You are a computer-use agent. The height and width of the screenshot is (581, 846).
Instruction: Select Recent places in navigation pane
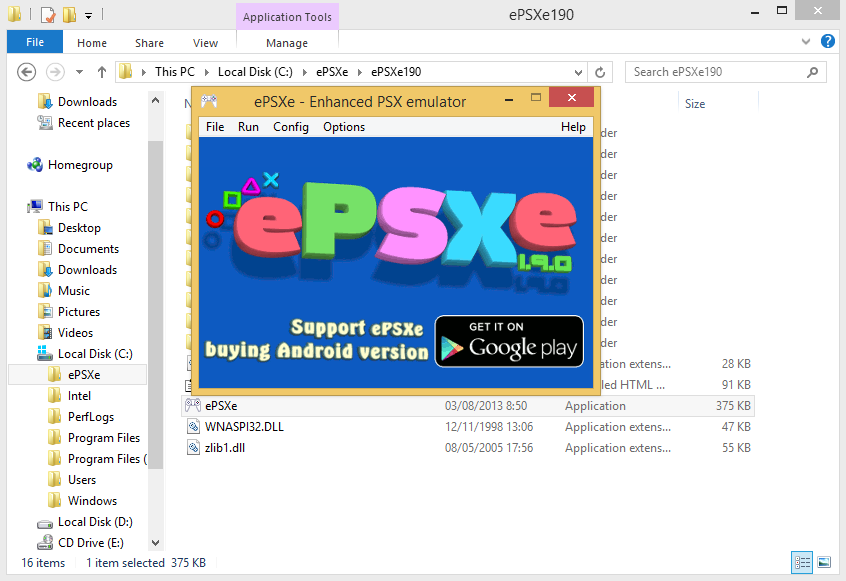94,123
